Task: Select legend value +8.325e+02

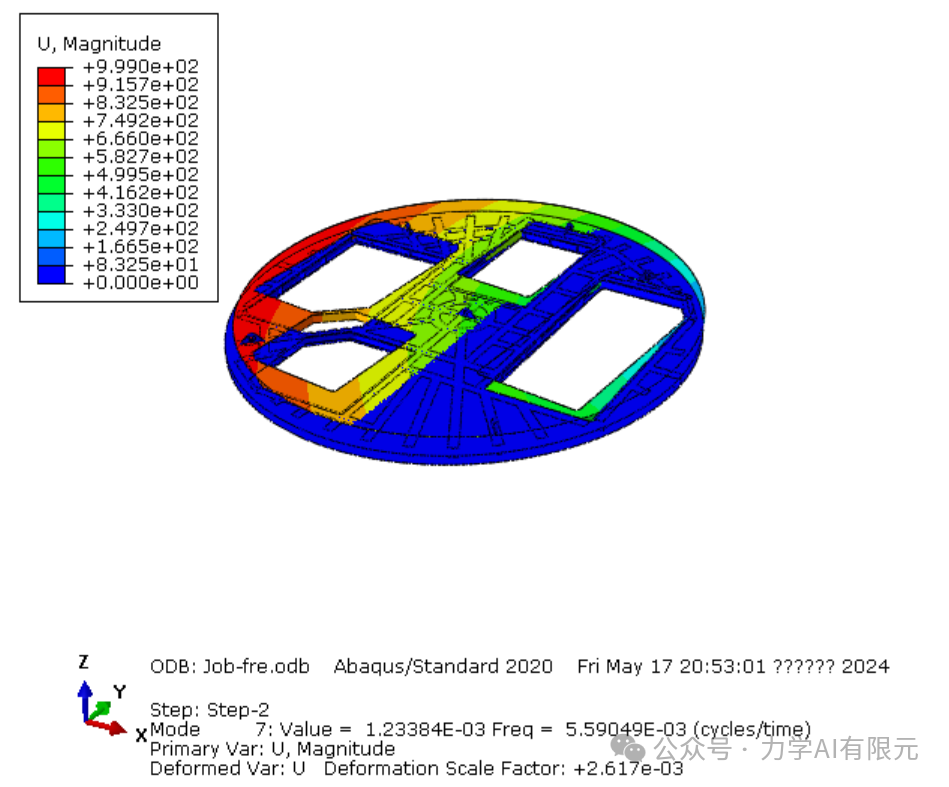Action: [x=140, y=102]
